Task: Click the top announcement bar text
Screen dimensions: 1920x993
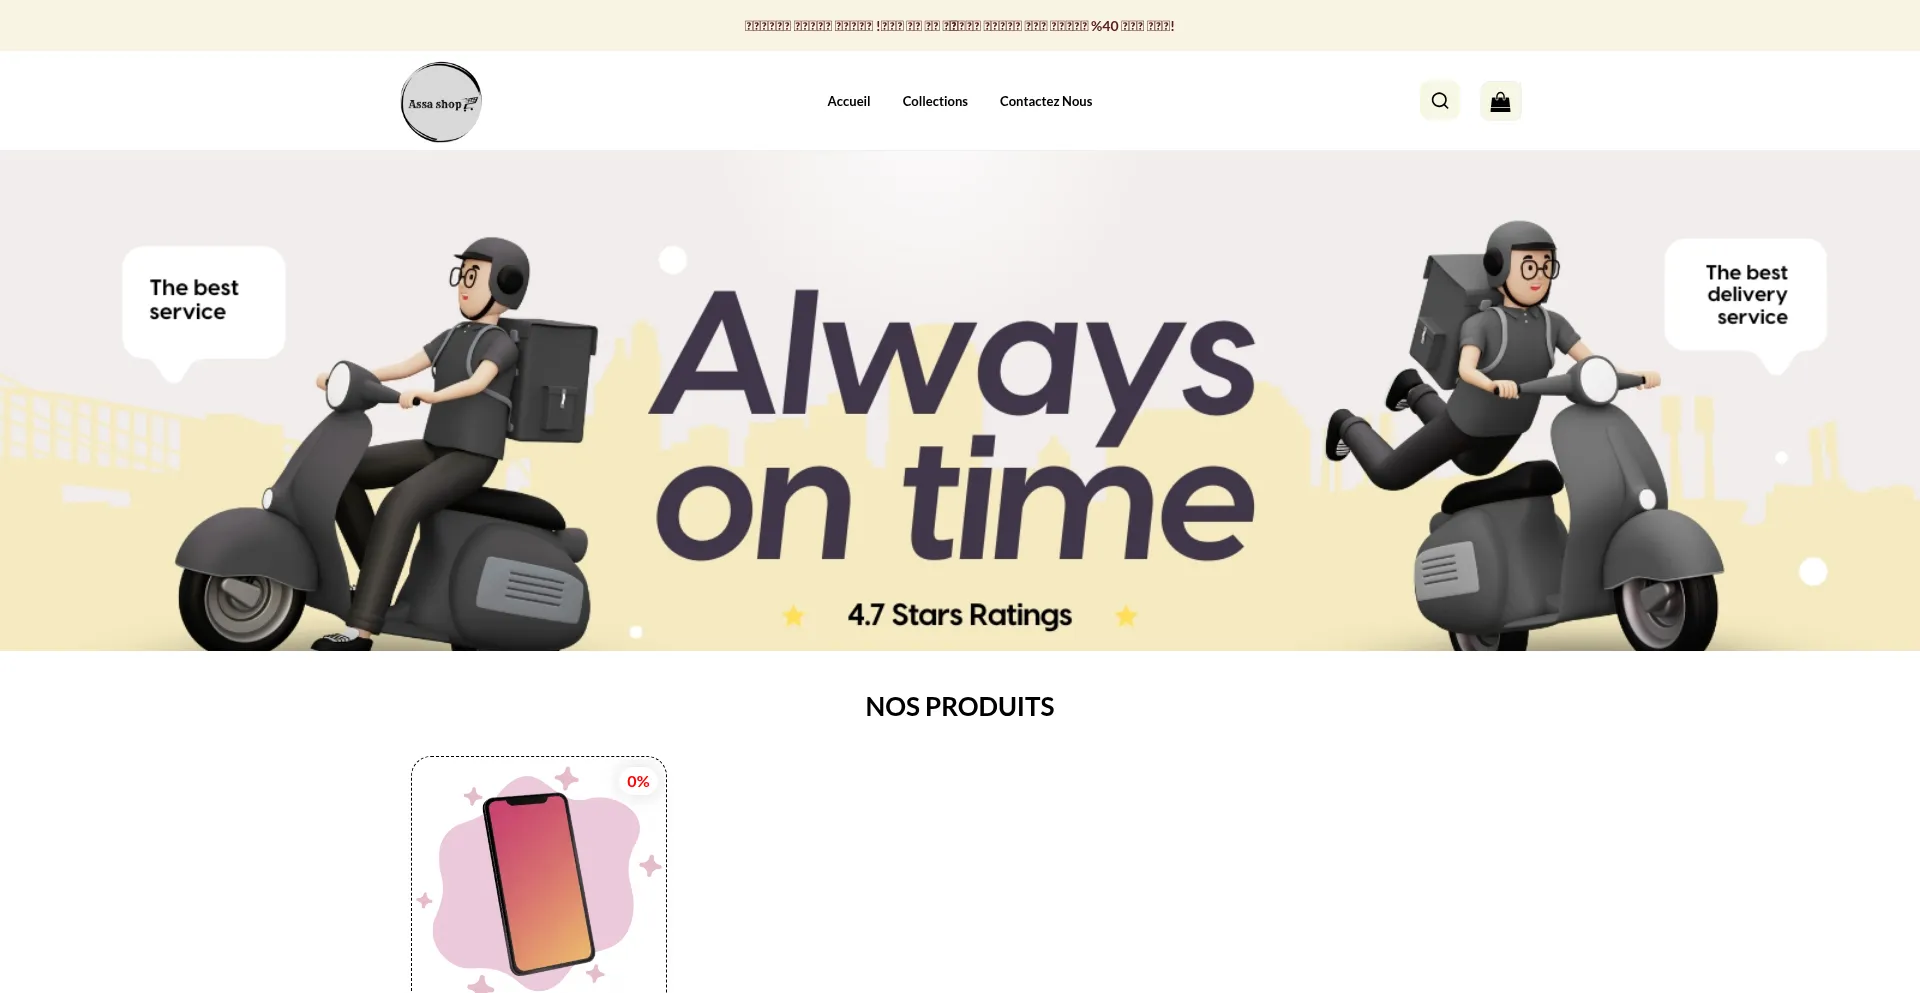Action: click(959, 26)
